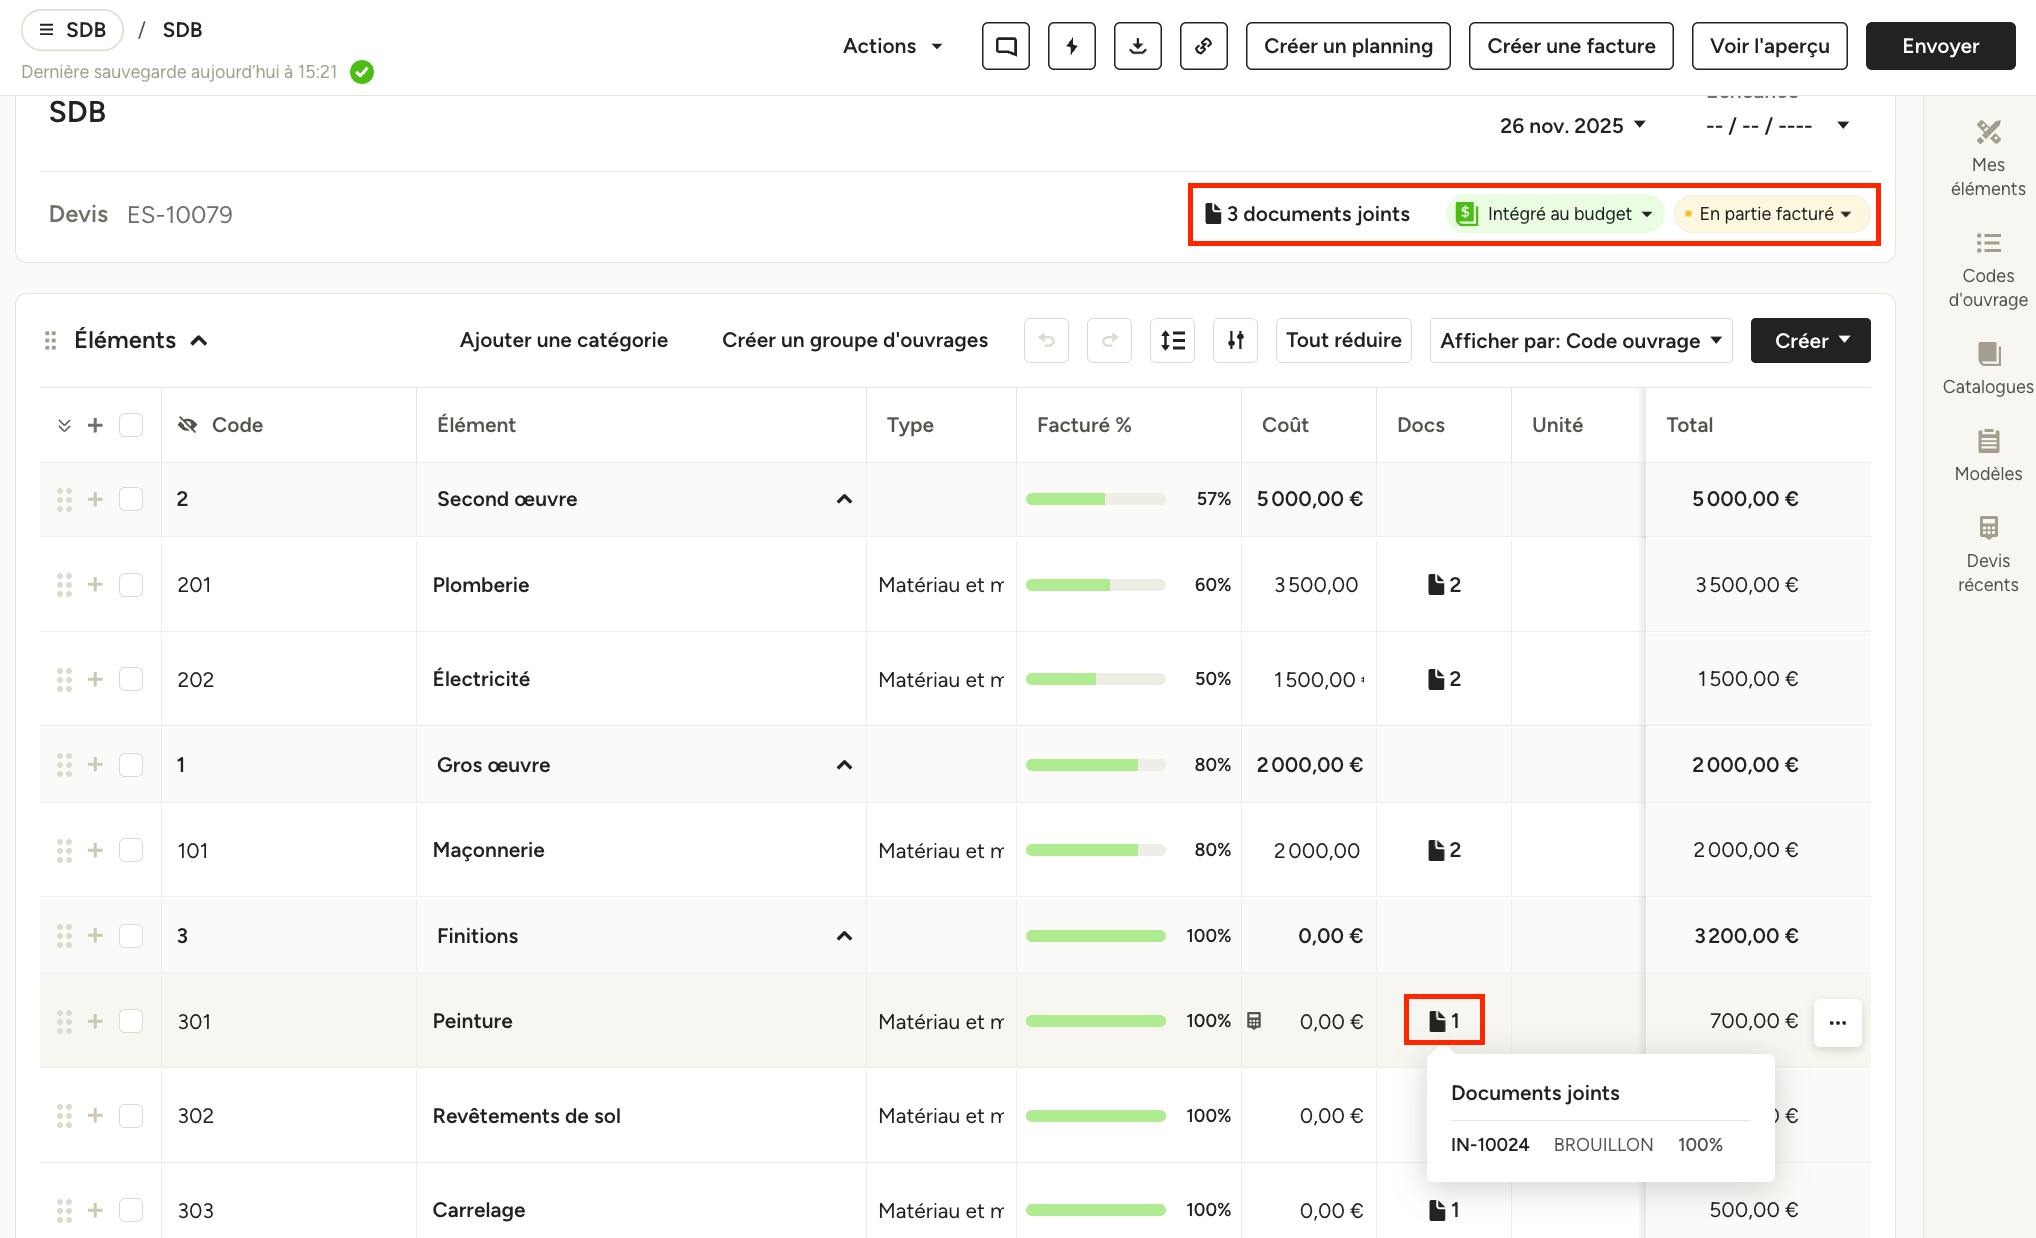Open the Actions dropdown menu

tap(893, 46)
